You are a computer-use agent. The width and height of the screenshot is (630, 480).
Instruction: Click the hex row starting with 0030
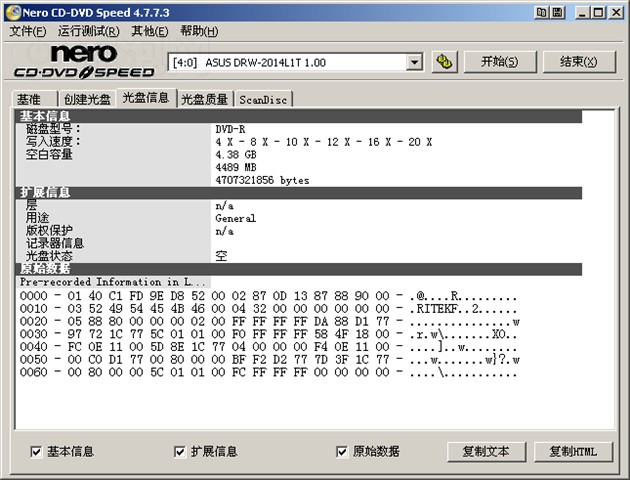coord(268,334)
